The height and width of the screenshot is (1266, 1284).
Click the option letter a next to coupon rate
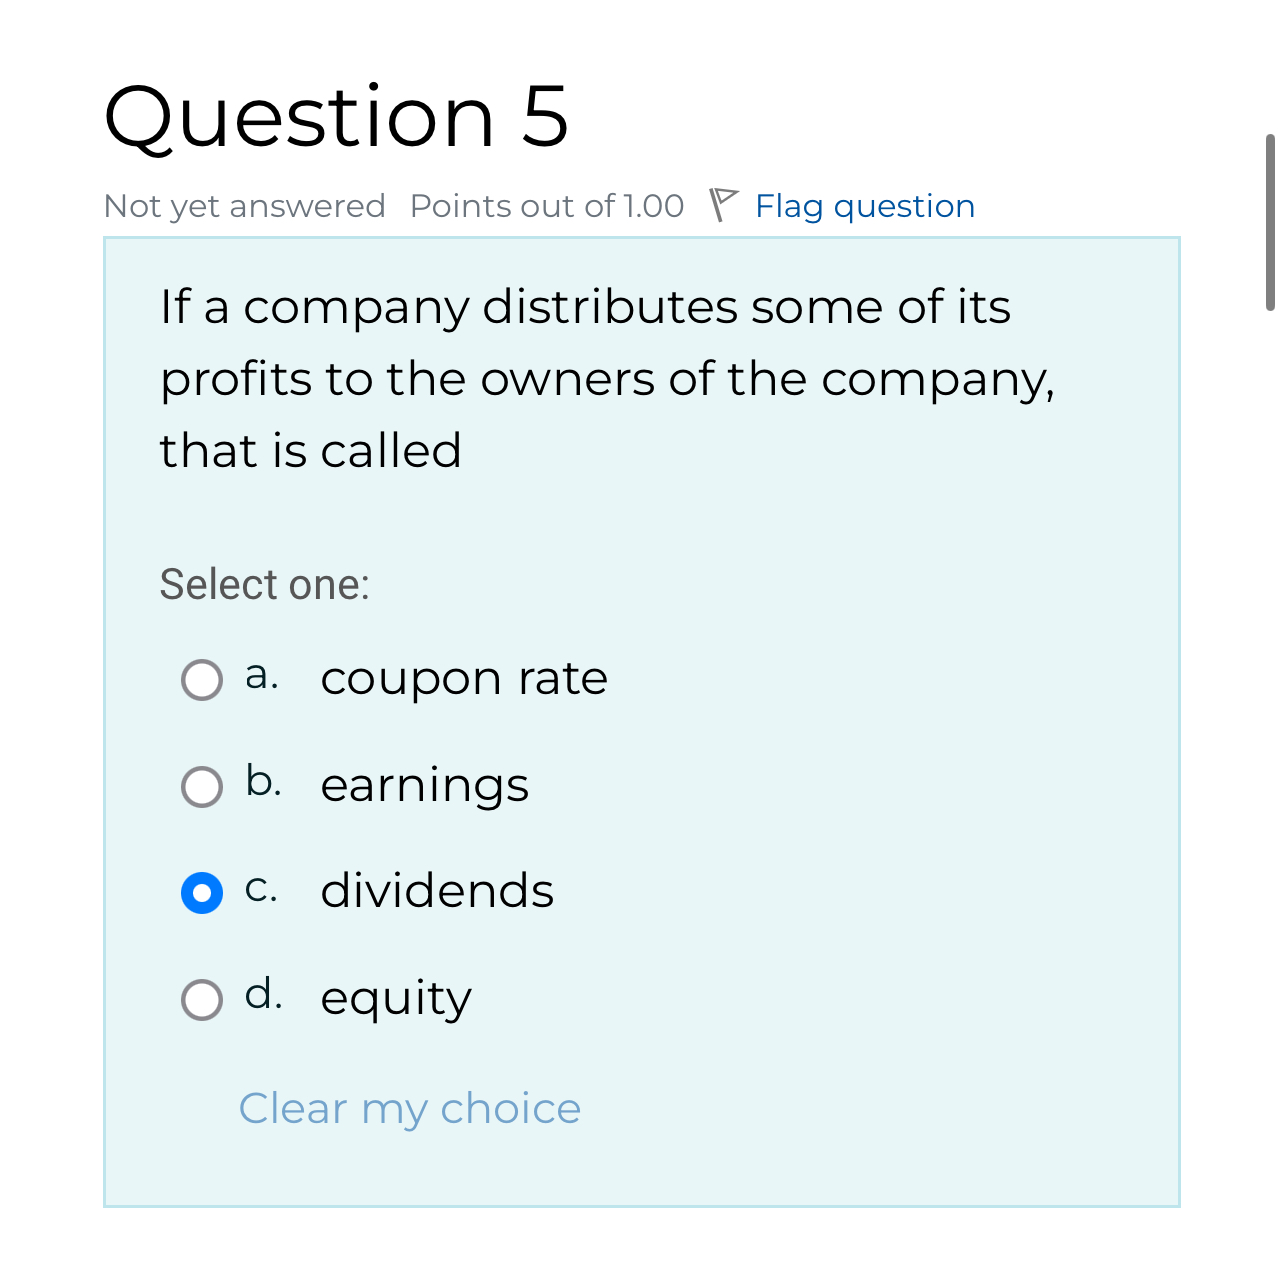coord(261,675)
